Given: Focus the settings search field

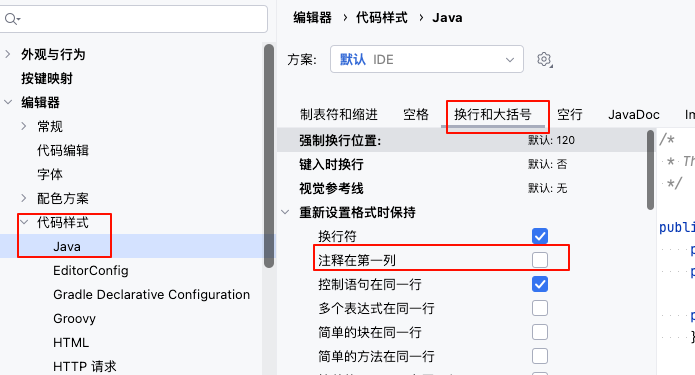Looking at the screenshot, I should click(x=133, y=19).
